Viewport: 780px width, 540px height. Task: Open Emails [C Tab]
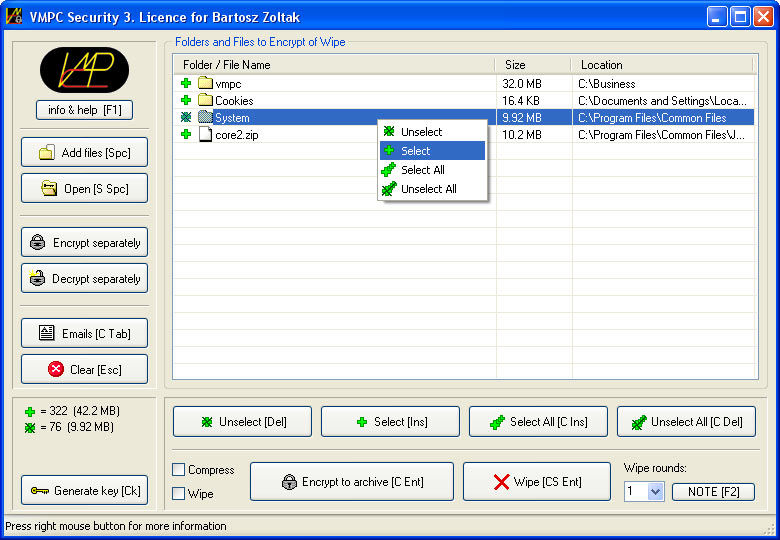(85, 333)
